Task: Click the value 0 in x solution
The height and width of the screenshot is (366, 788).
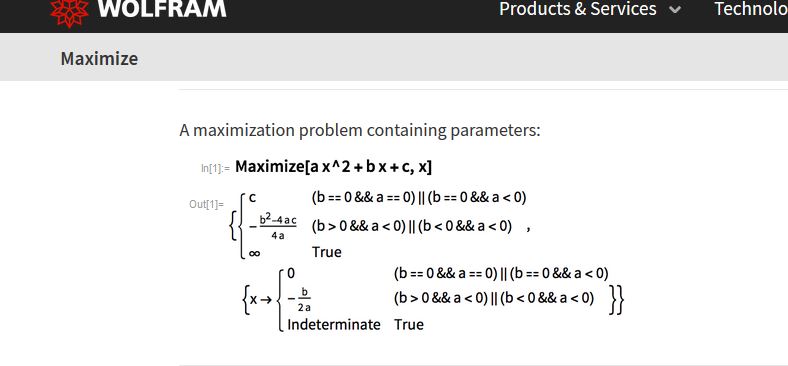Action: pyautogui.click(x=291, y=274)
